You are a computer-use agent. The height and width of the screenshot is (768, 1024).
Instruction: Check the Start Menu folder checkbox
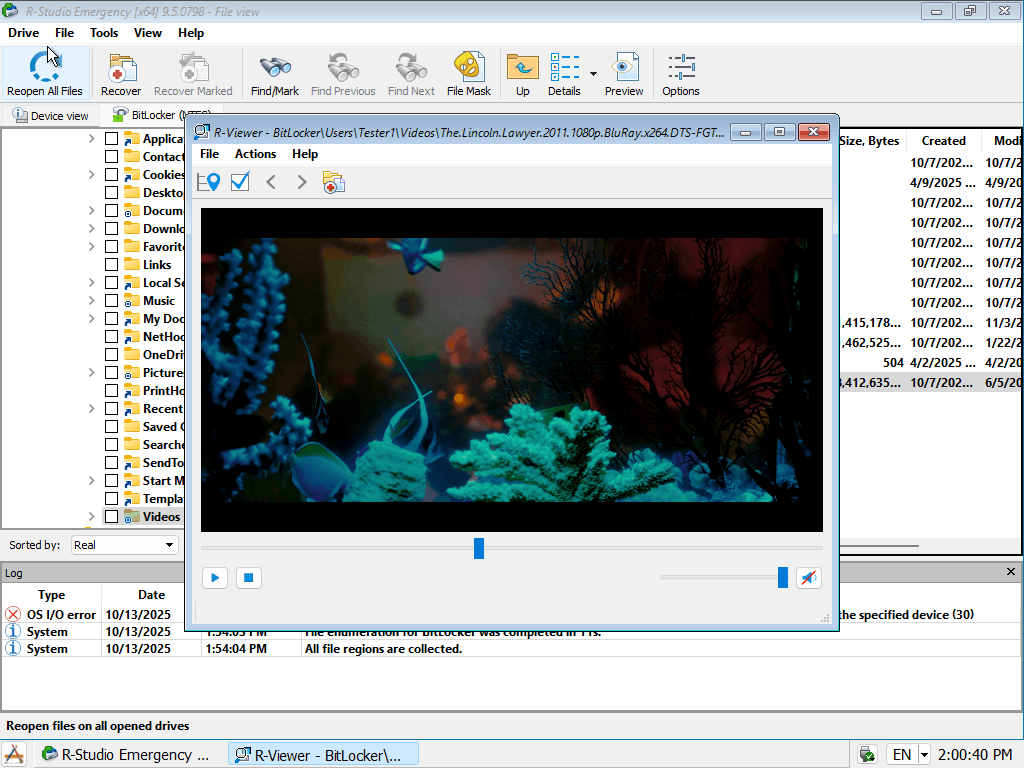[x=112, y=481]
